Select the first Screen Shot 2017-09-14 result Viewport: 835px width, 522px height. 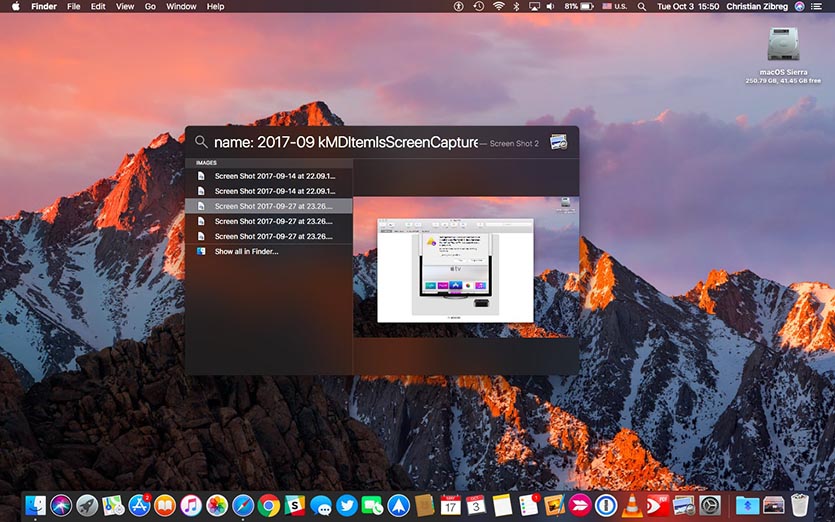point(274,175)
